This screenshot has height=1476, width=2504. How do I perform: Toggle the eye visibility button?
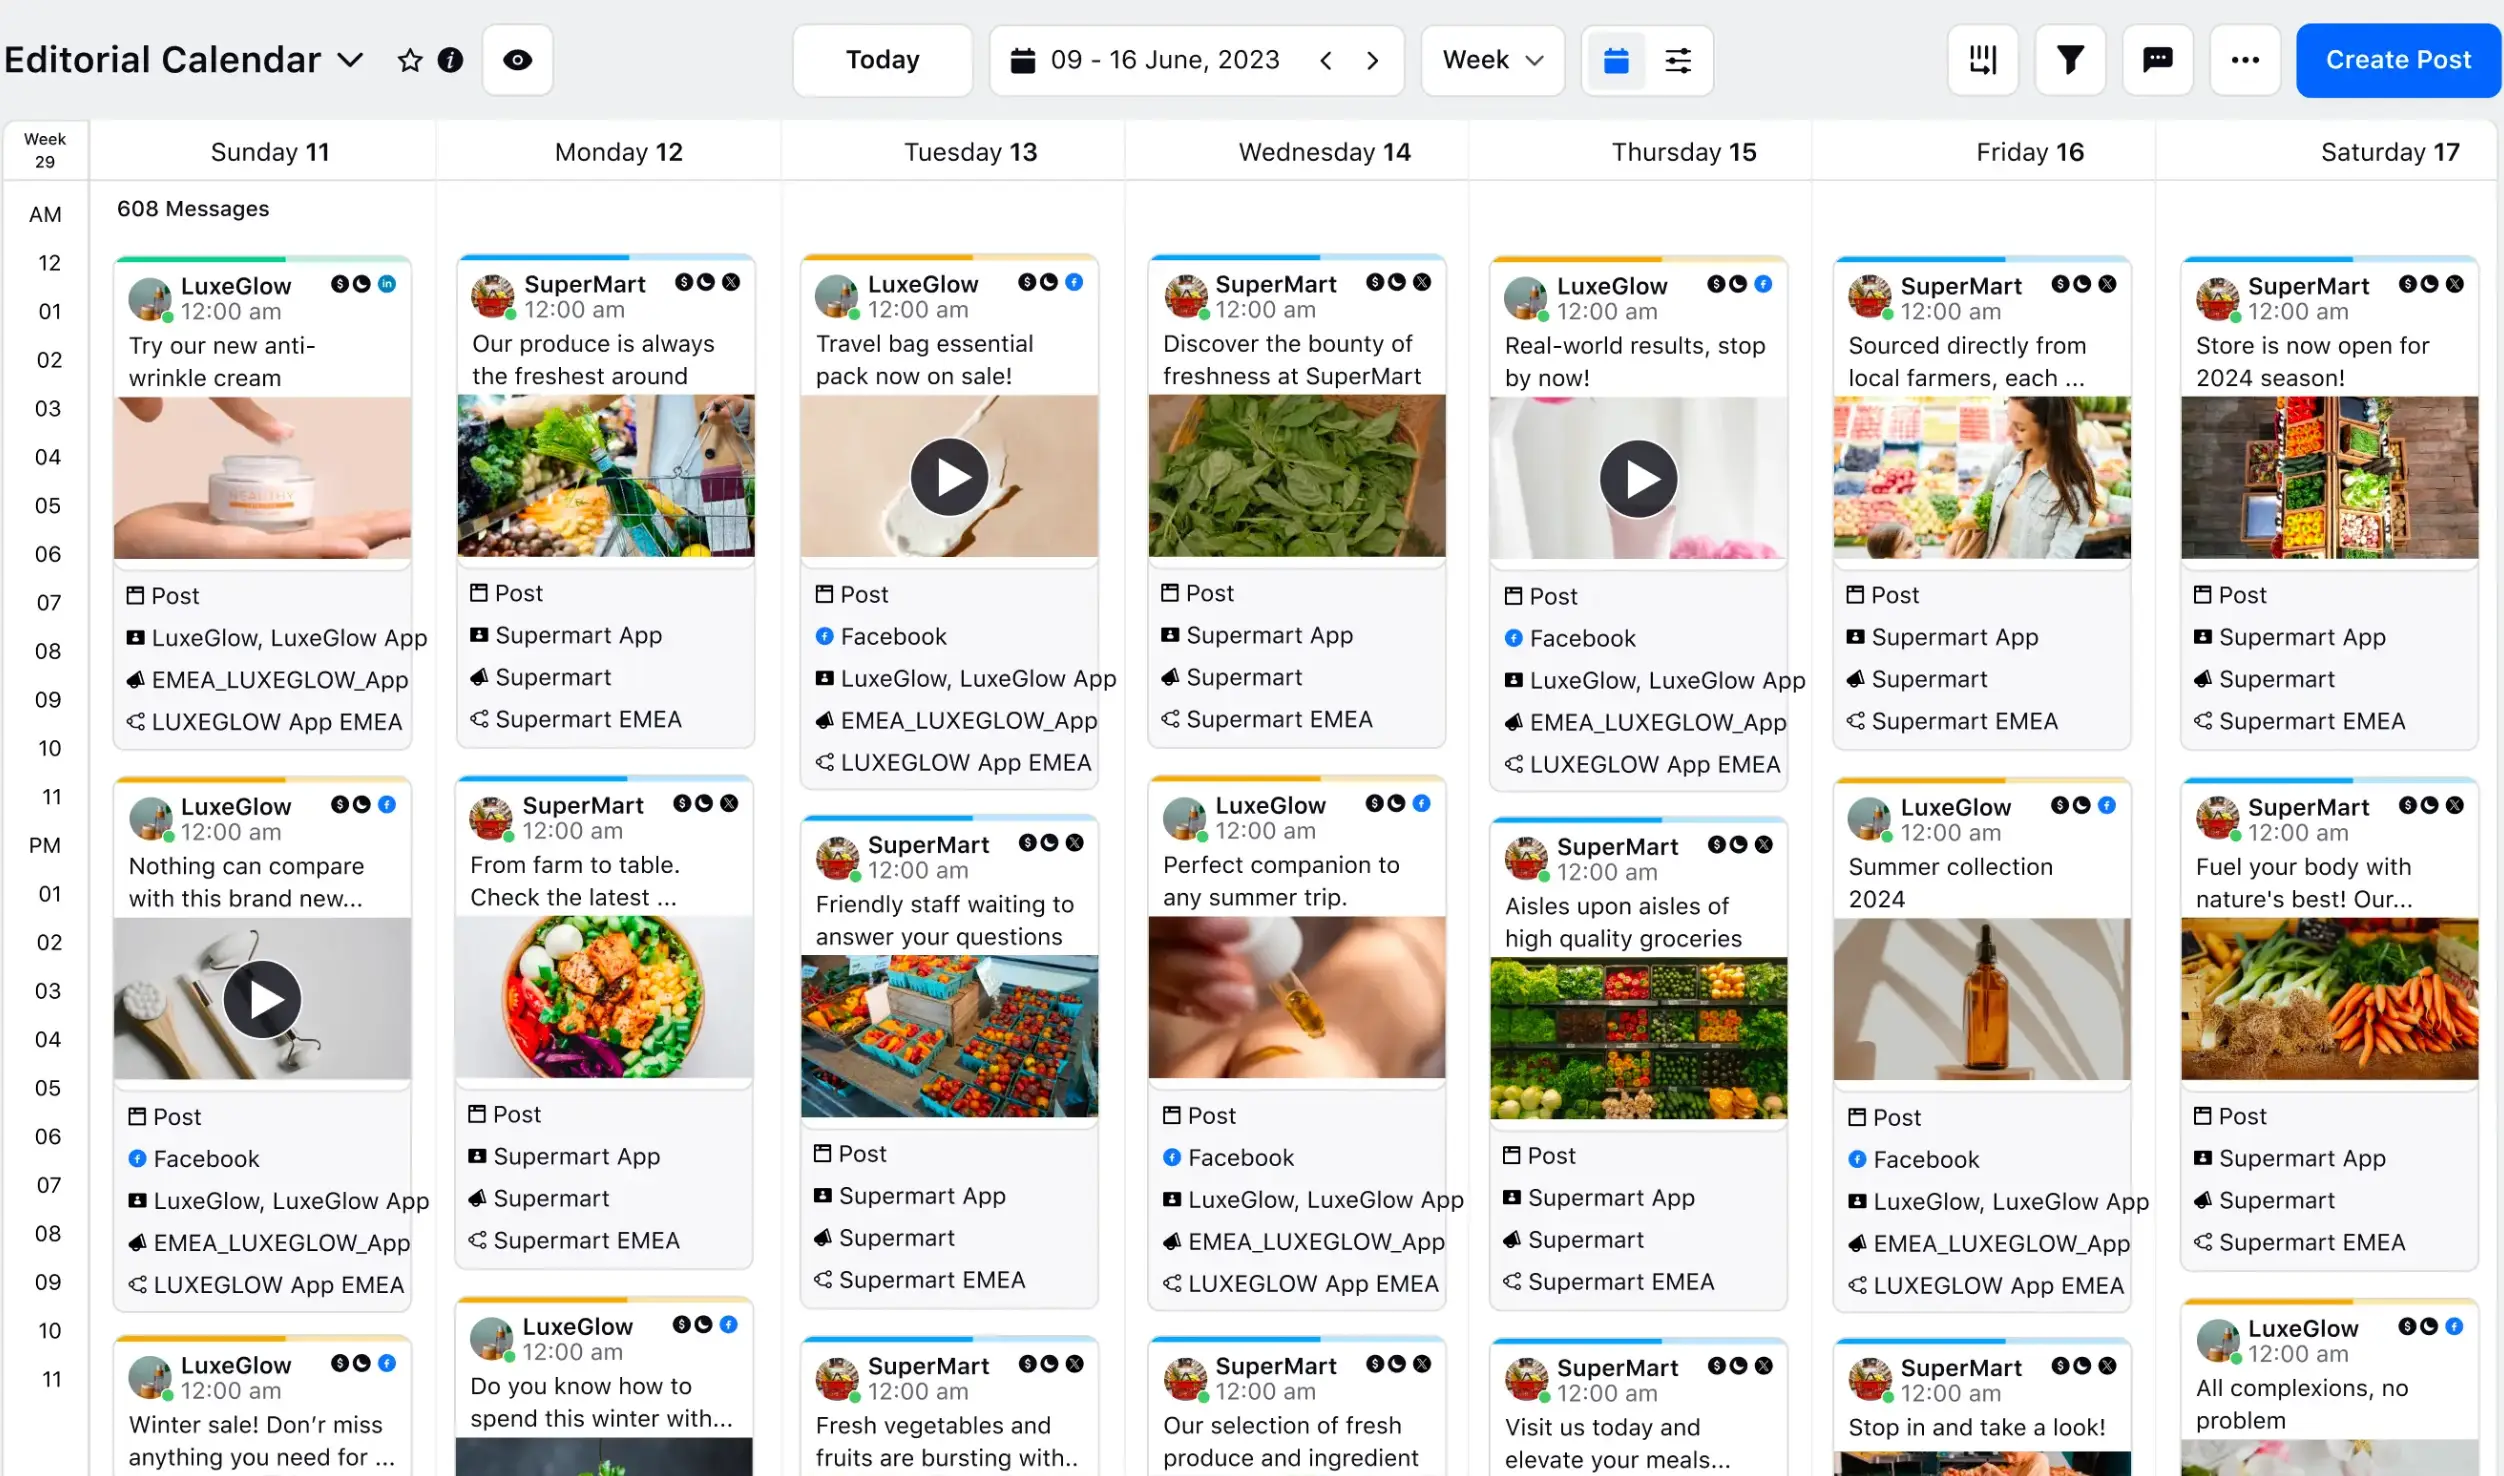point(517,60)
